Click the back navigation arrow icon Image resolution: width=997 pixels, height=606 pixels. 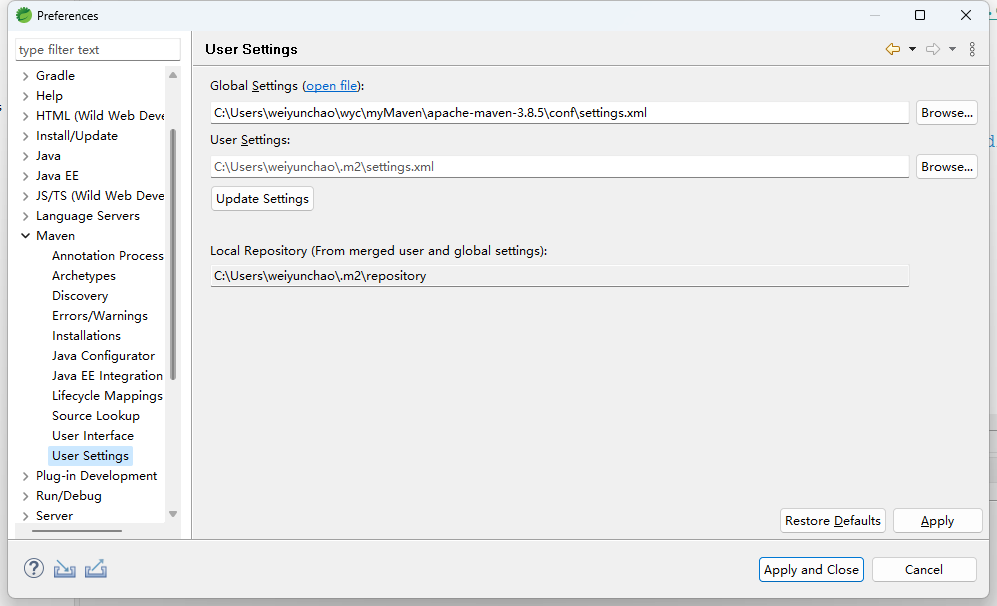click(892, 49)
